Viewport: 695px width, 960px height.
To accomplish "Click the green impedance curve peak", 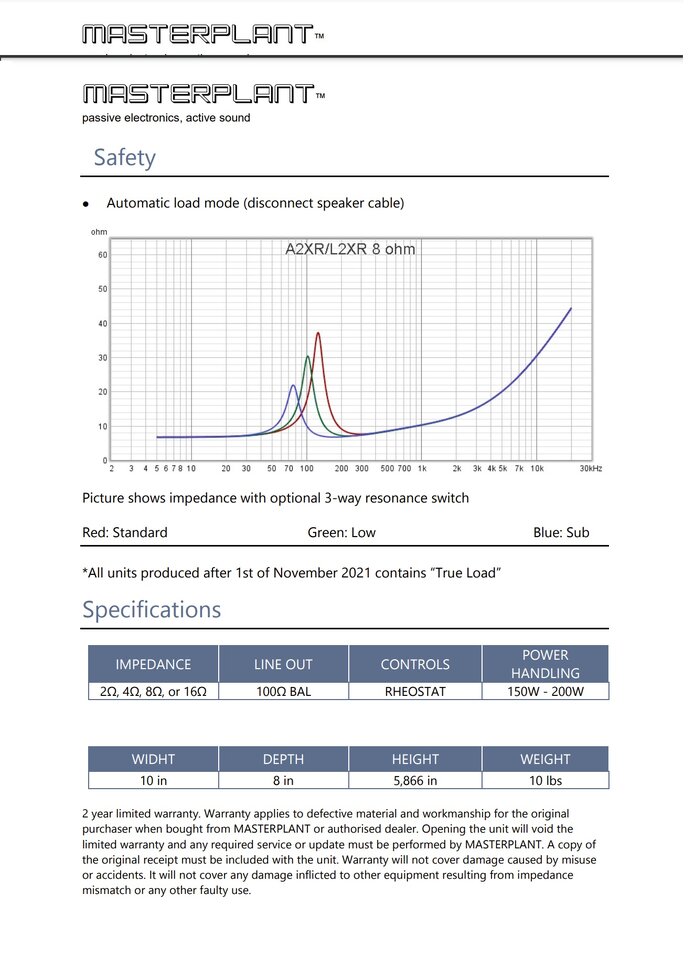I will click(x=308, y=357).
